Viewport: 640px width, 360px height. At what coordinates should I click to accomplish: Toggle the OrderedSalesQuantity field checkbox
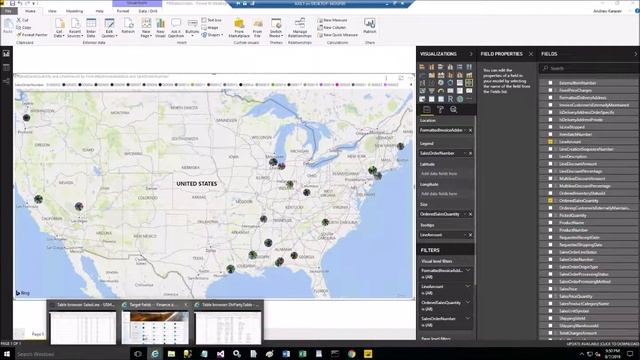(550, 200)
